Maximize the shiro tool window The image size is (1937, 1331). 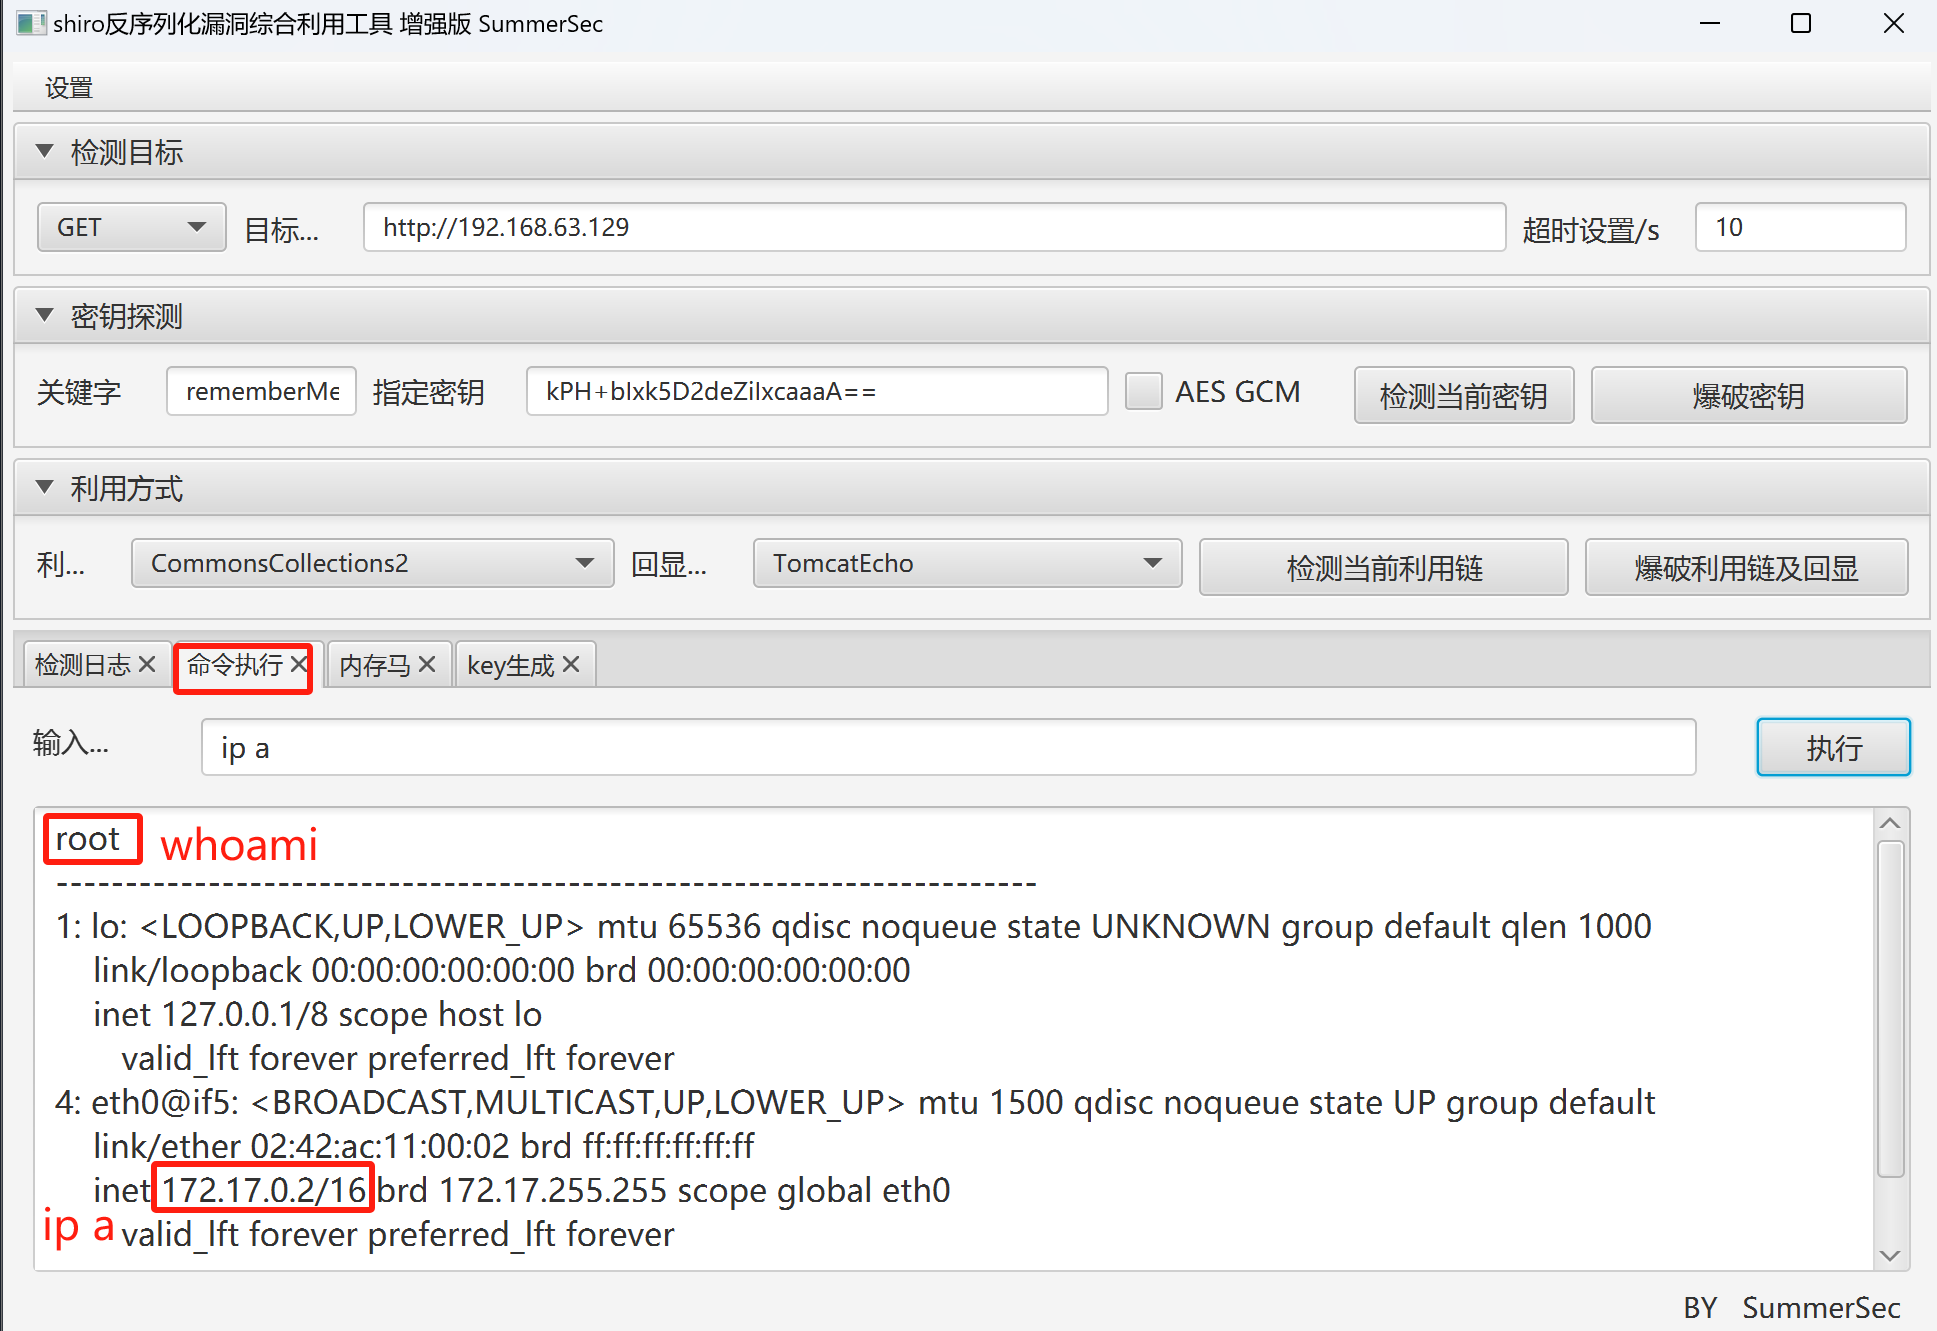[1801, 24]
